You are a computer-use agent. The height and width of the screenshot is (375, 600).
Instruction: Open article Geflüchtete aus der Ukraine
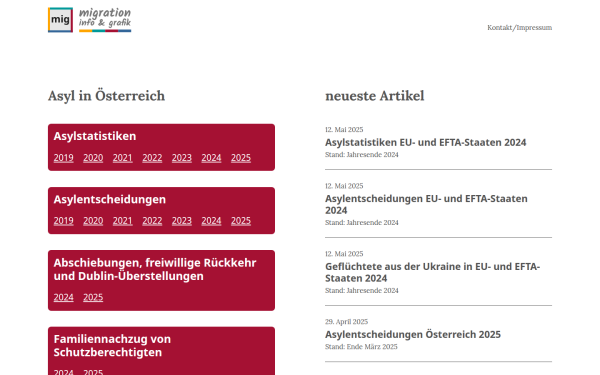(x=432, y=272)
